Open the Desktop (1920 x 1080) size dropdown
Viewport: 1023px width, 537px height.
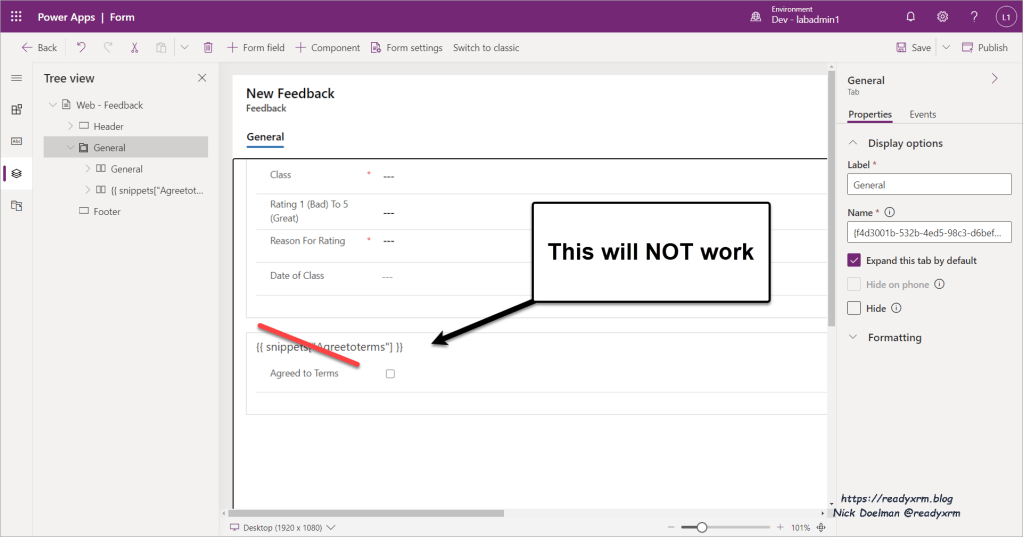coord(283,527)
